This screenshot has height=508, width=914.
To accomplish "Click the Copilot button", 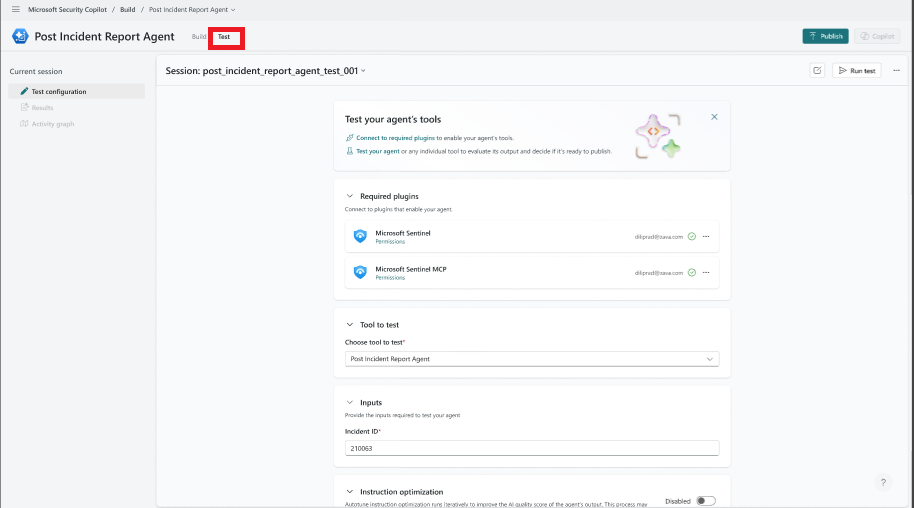I will [877, 36].
